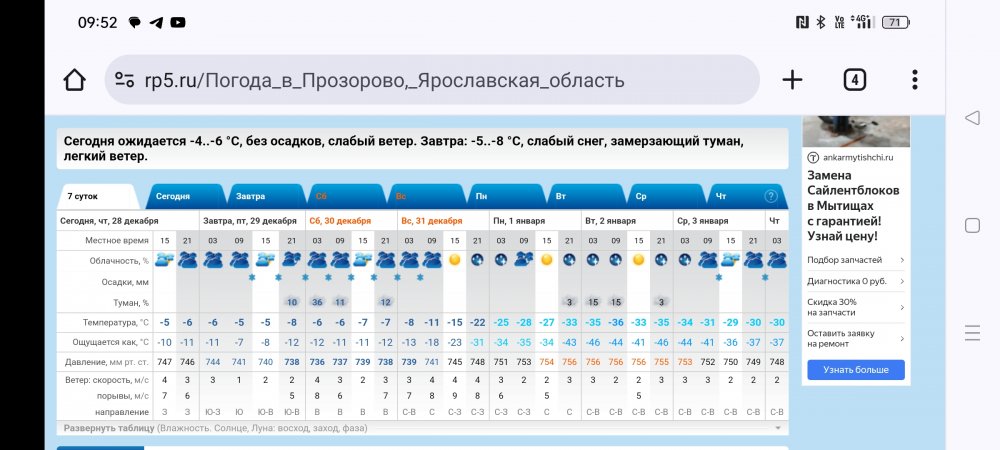This screenshot has width=1000, height=450.
Task: Open new tab with plus icon
Action: pos(792,80)
